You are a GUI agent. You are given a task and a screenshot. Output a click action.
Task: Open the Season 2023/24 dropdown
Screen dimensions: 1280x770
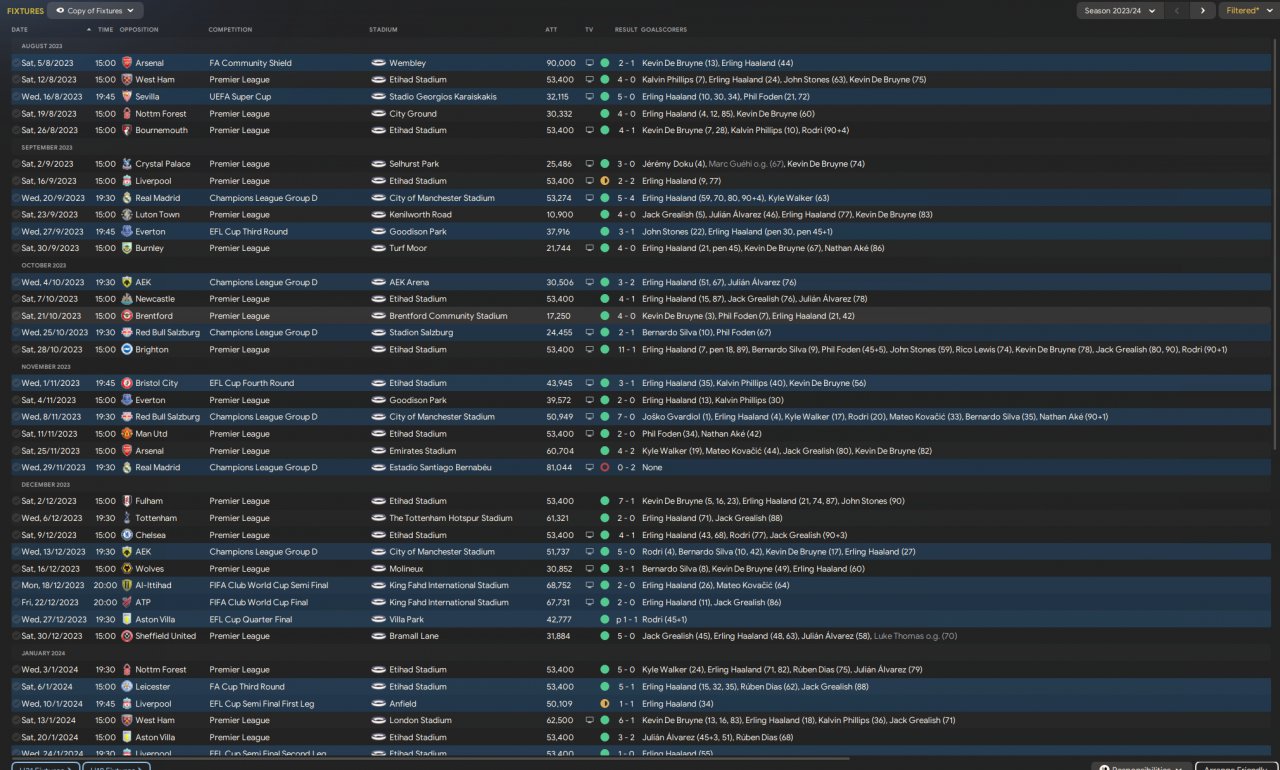(x=1120, y=11)
